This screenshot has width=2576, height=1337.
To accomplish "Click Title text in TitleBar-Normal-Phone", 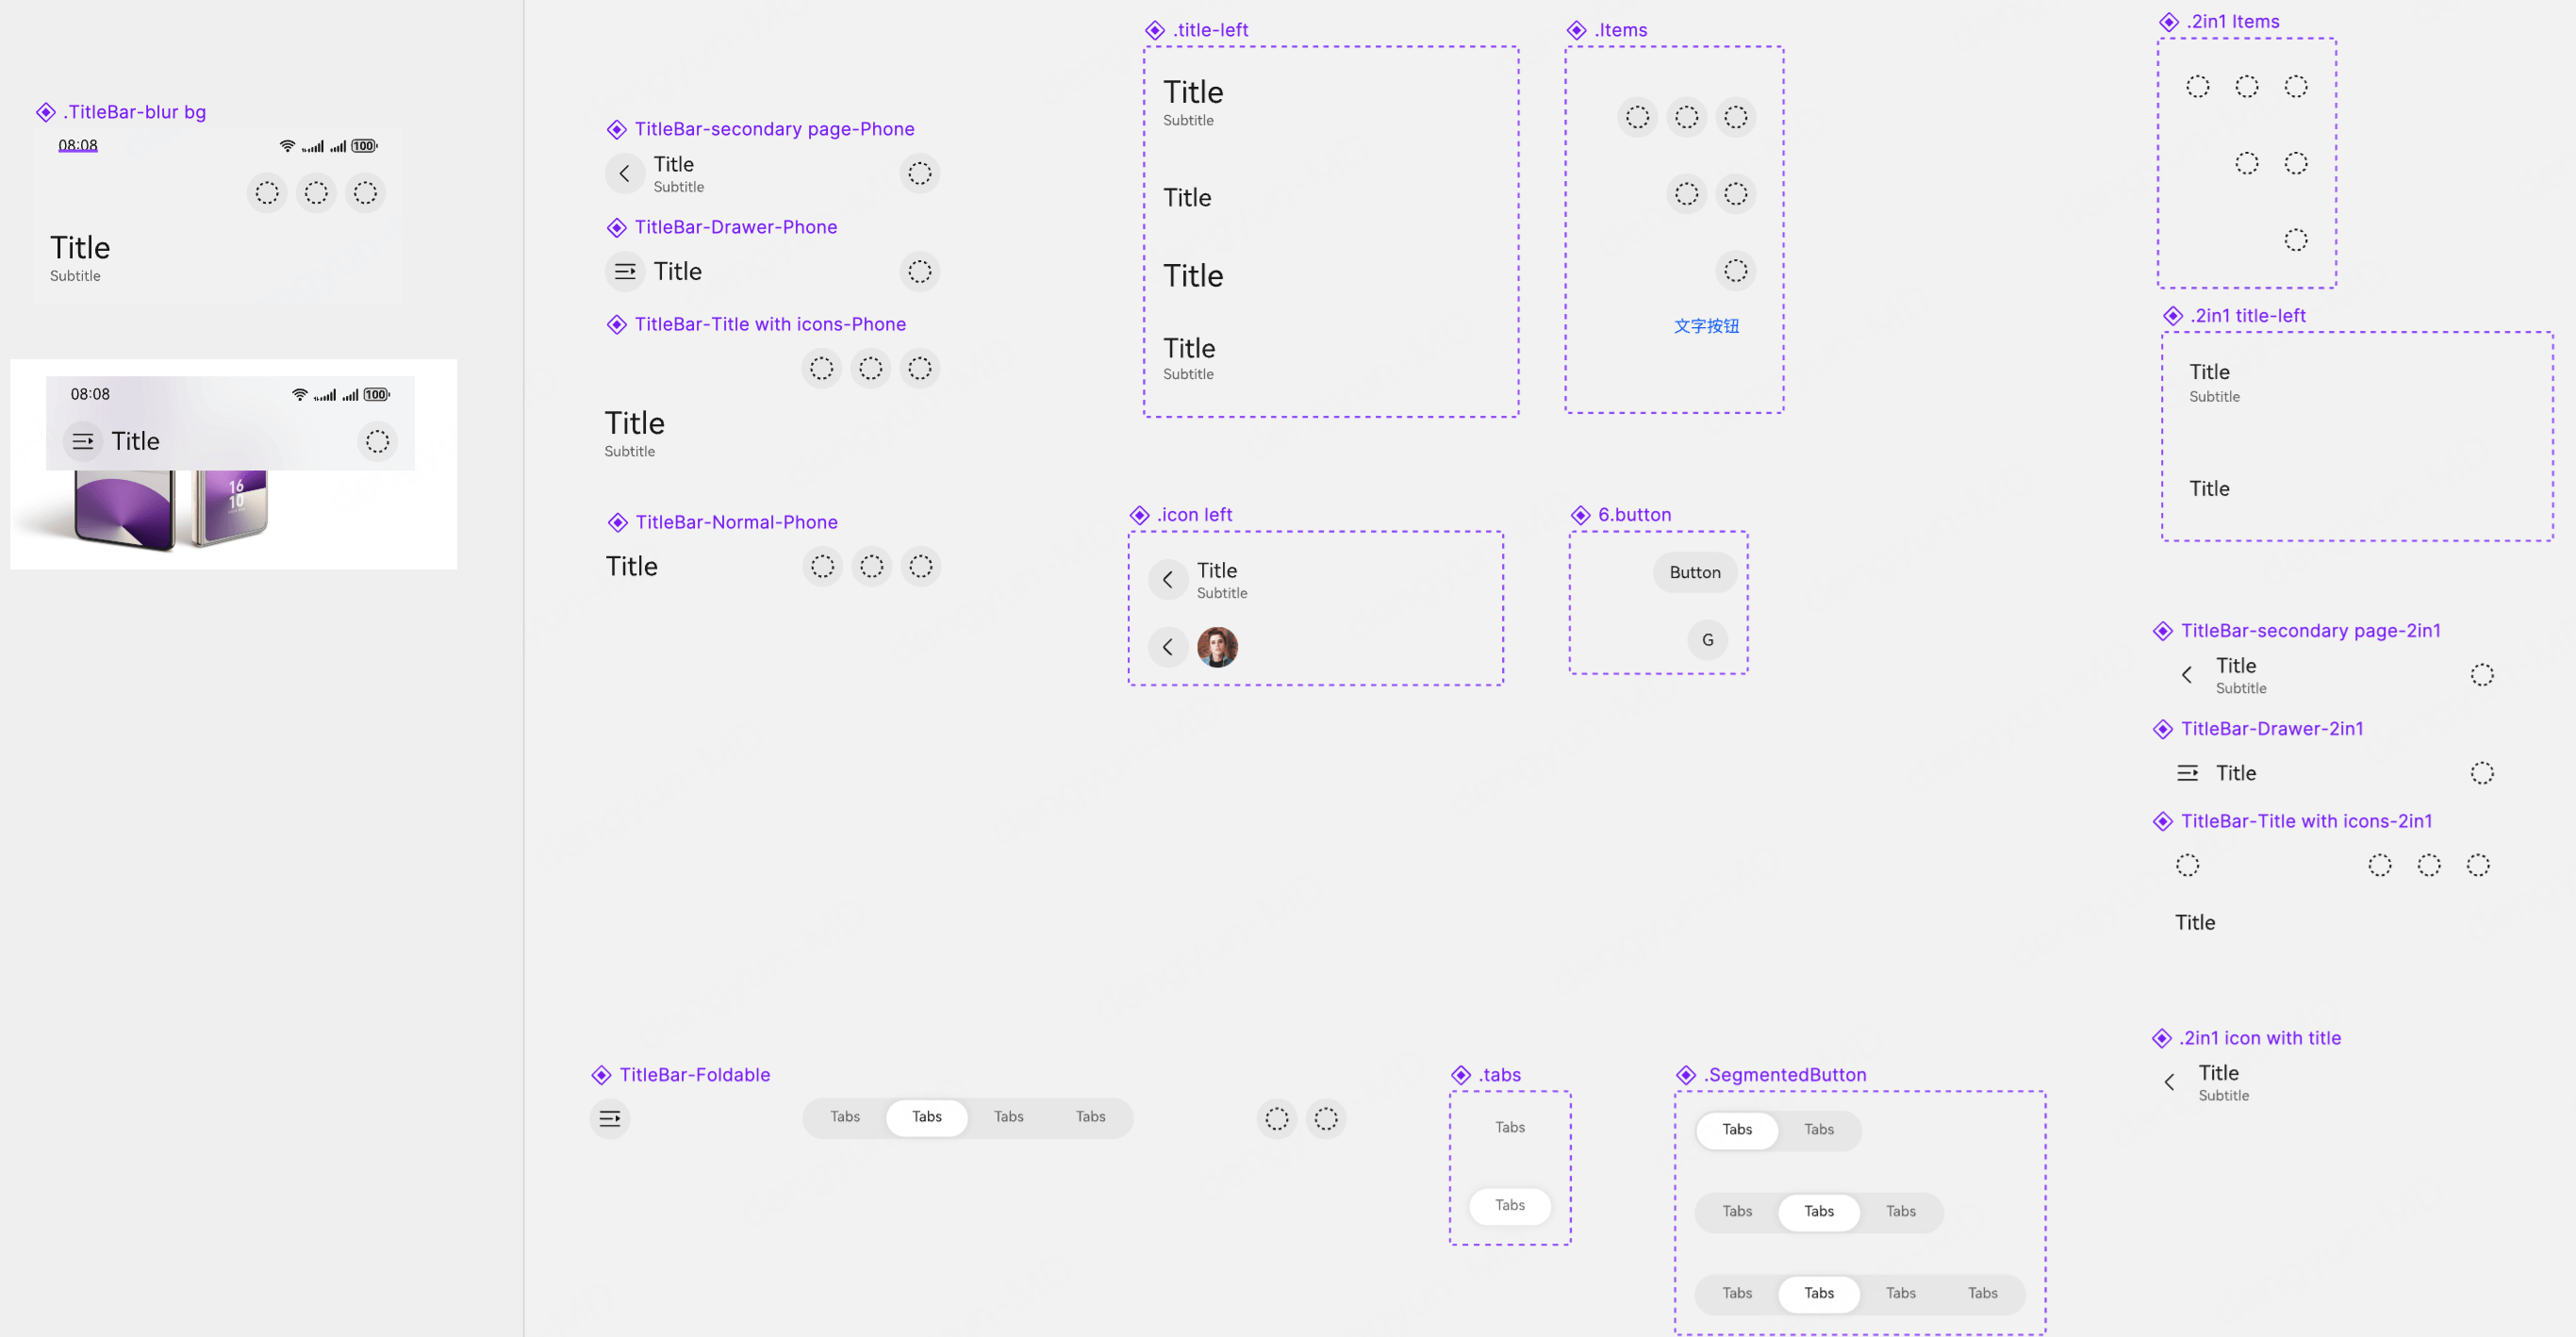I will coord(631,567).
